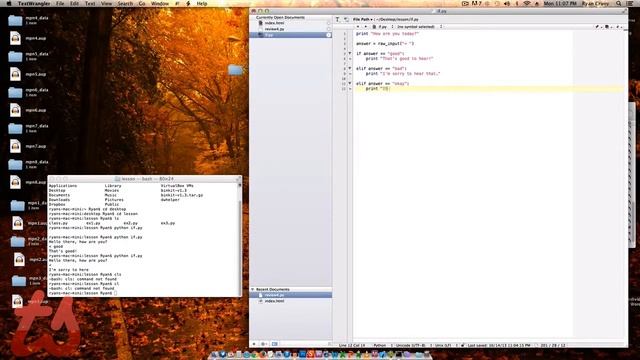Select if.py in the open documents list
This screenshot has width=640, height=360.
click(291, 35)
